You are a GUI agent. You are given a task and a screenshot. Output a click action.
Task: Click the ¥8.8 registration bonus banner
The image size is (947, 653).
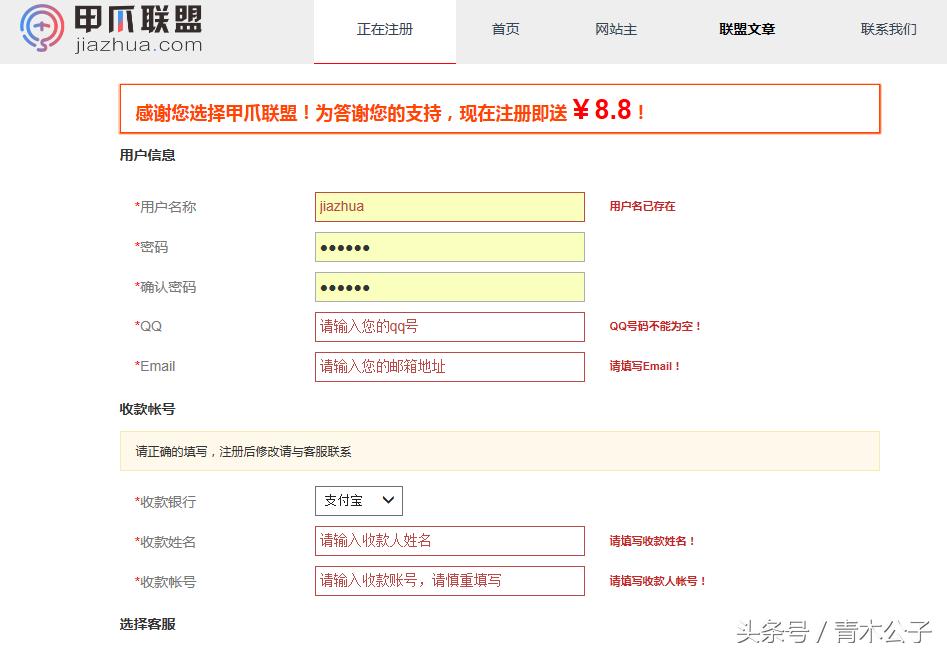click(500, 109)
